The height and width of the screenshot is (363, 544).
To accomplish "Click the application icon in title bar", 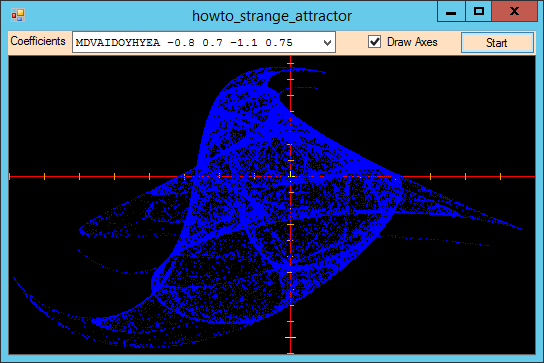I will [x=18, y=15].
